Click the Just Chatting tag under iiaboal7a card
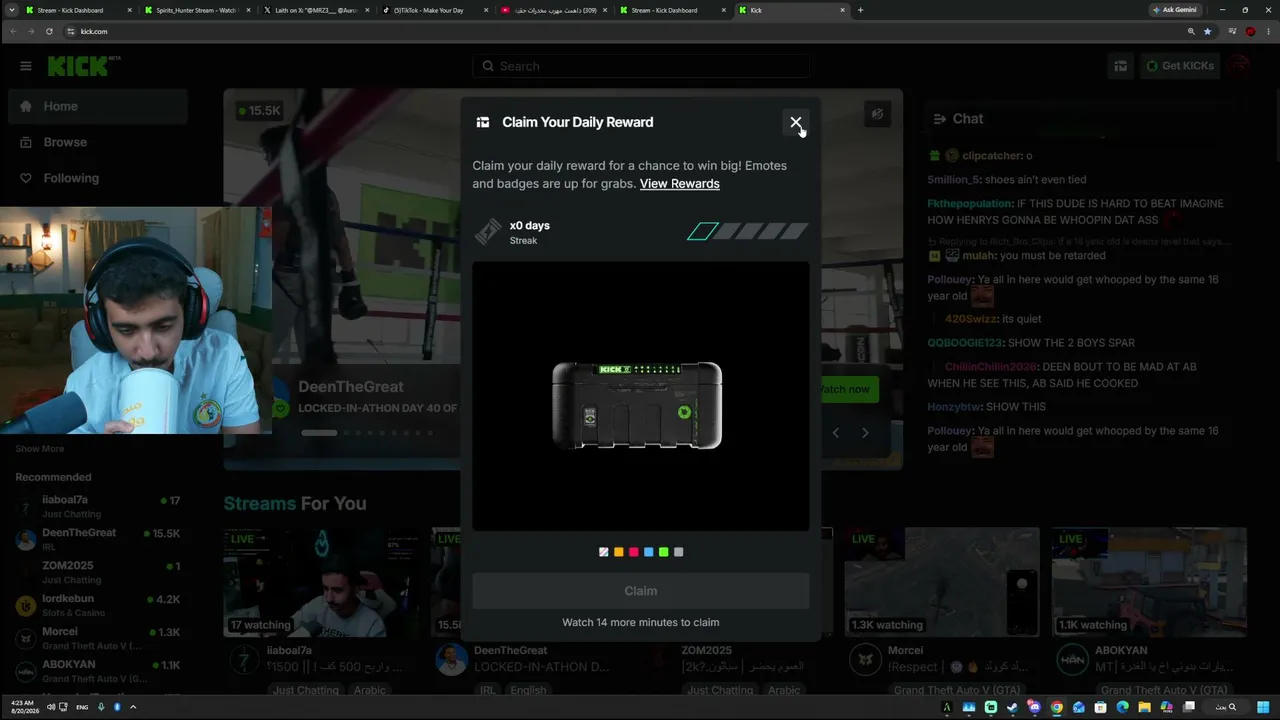The image size is (1280, 720). click(x=306, y=690)
